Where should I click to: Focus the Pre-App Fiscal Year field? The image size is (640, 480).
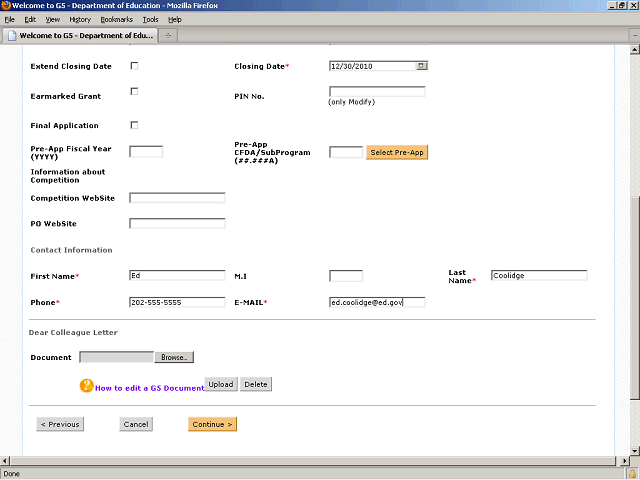coord(146,151)
